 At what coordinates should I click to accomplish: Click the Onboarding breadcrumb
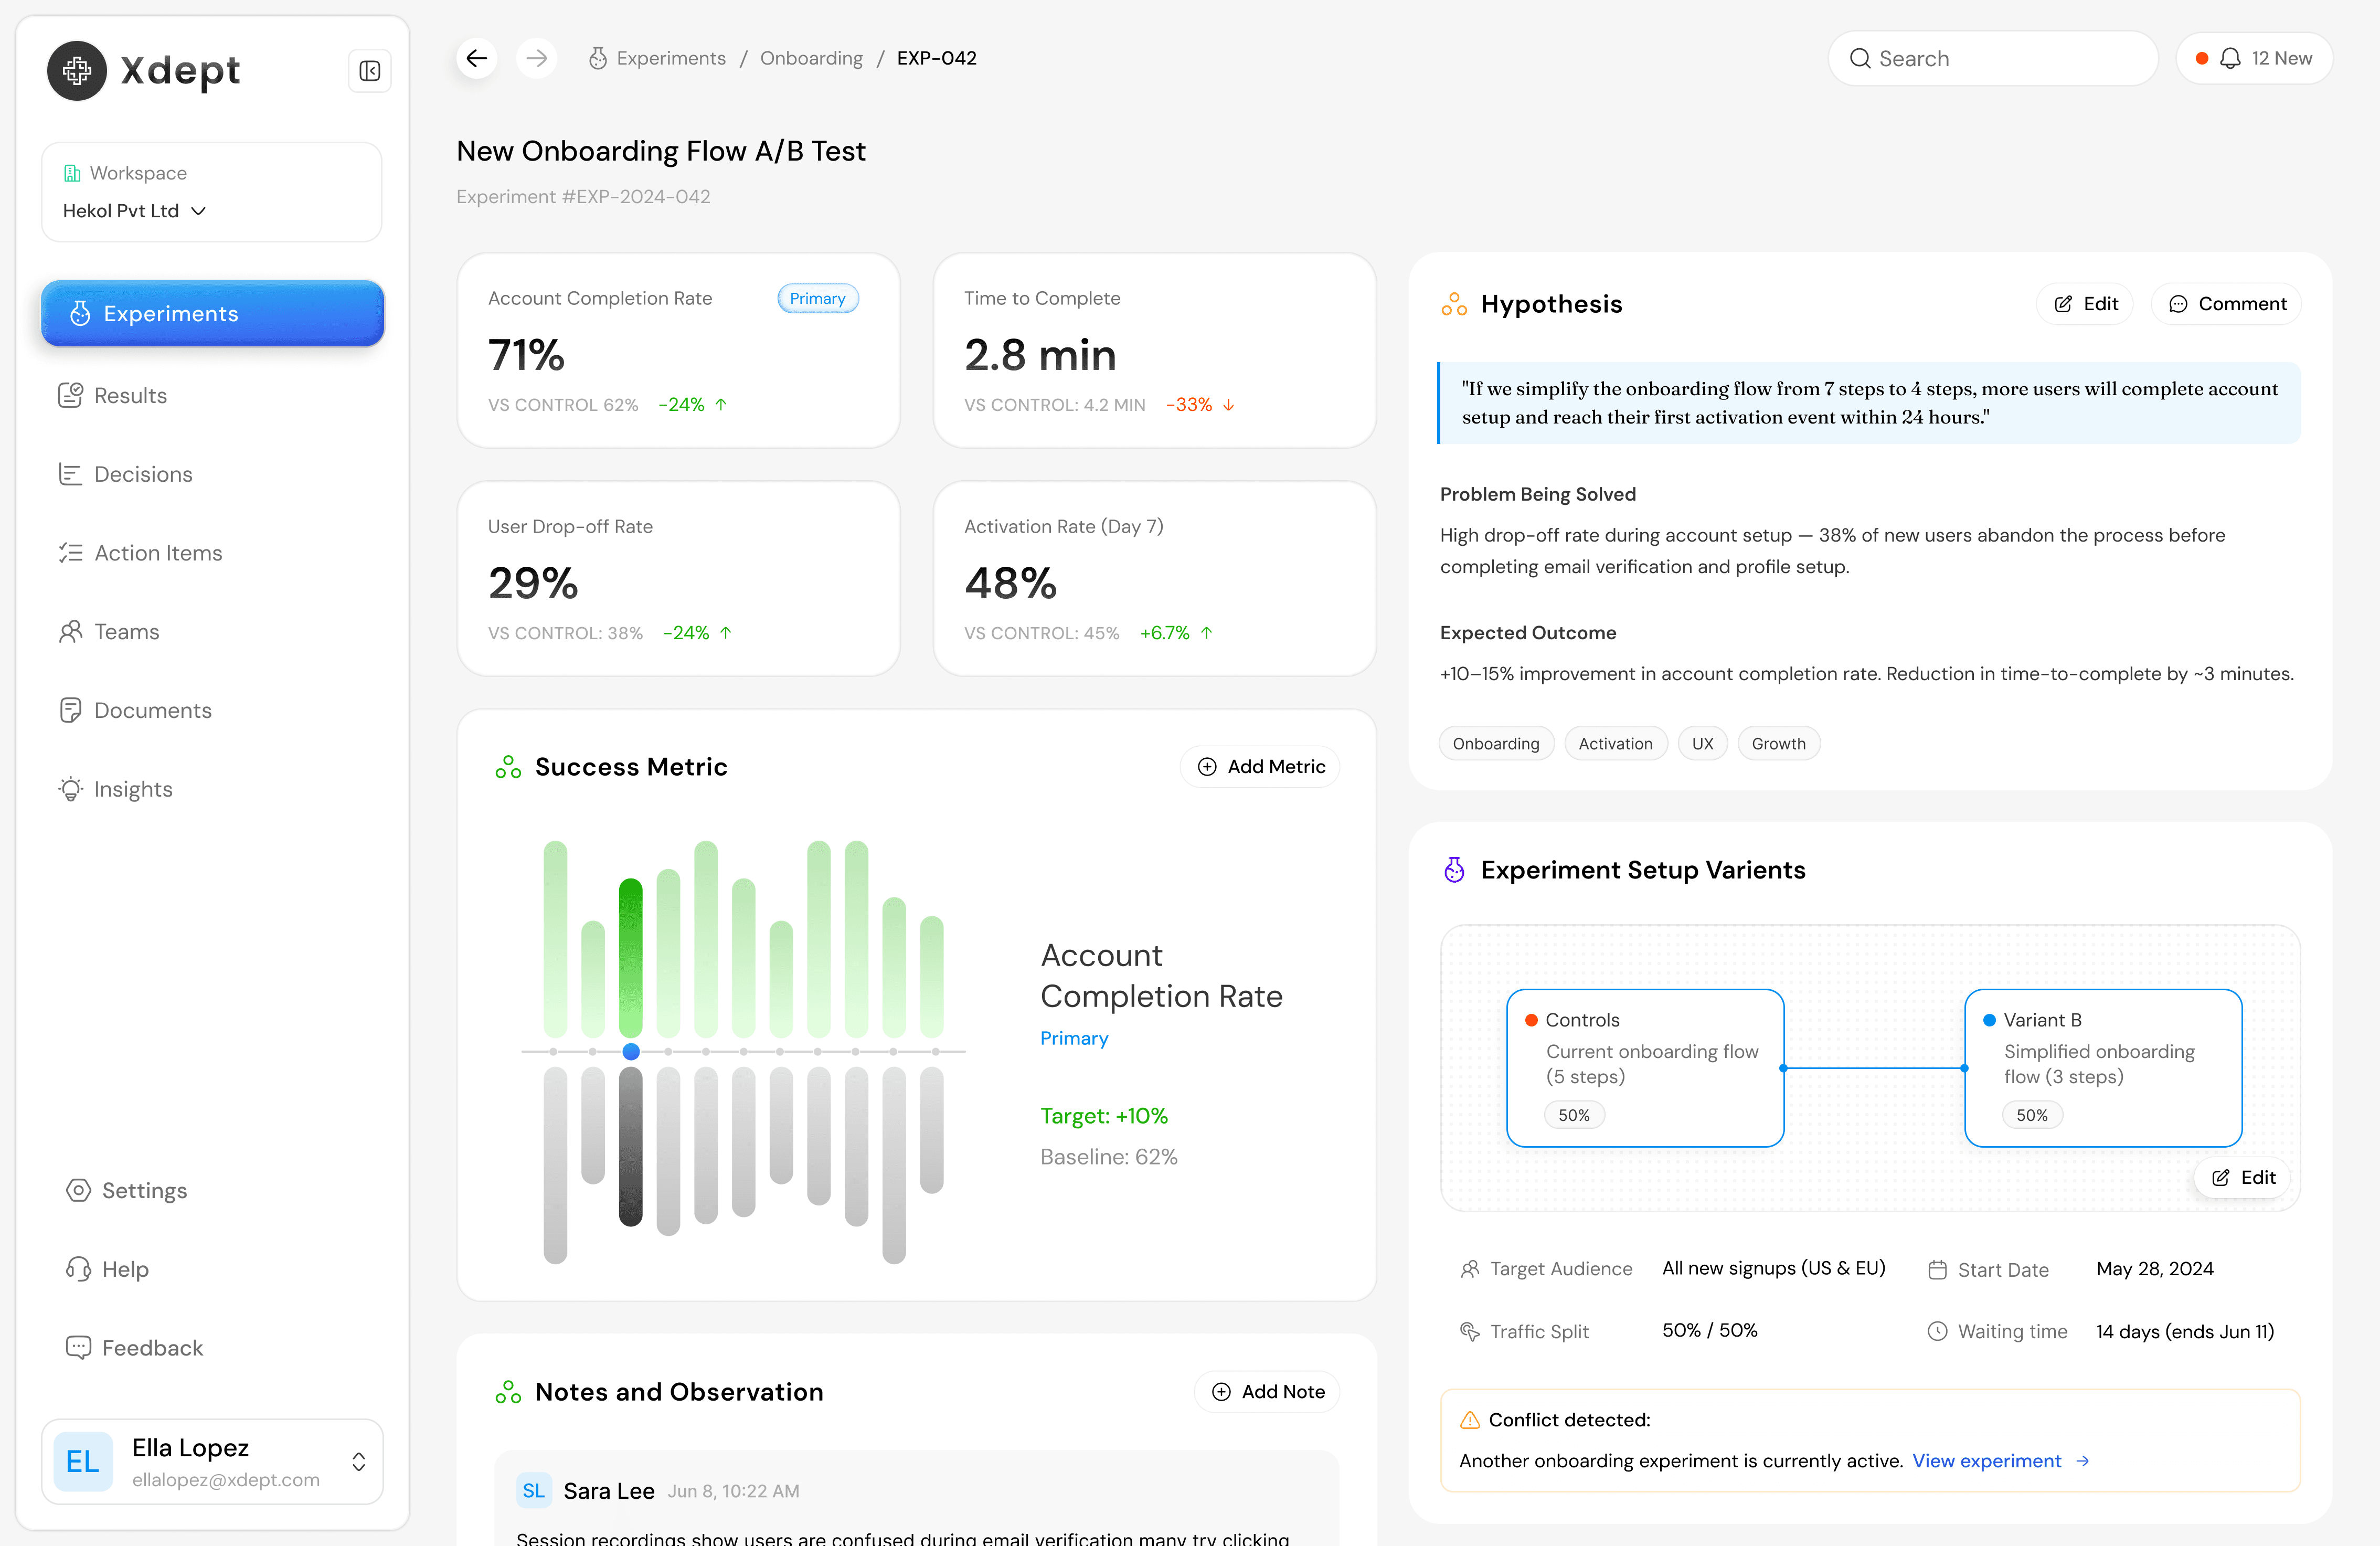[x=810, y=58]
